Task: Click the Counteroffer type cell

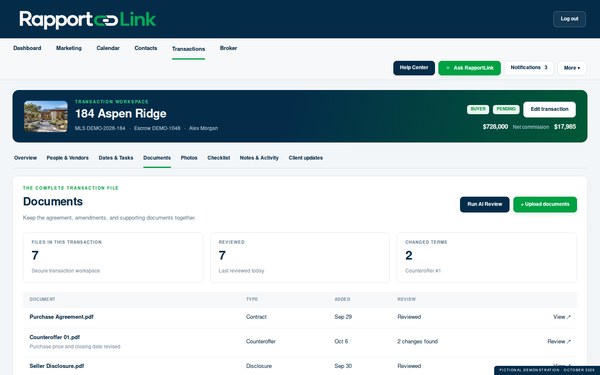Action: [261, 342]
